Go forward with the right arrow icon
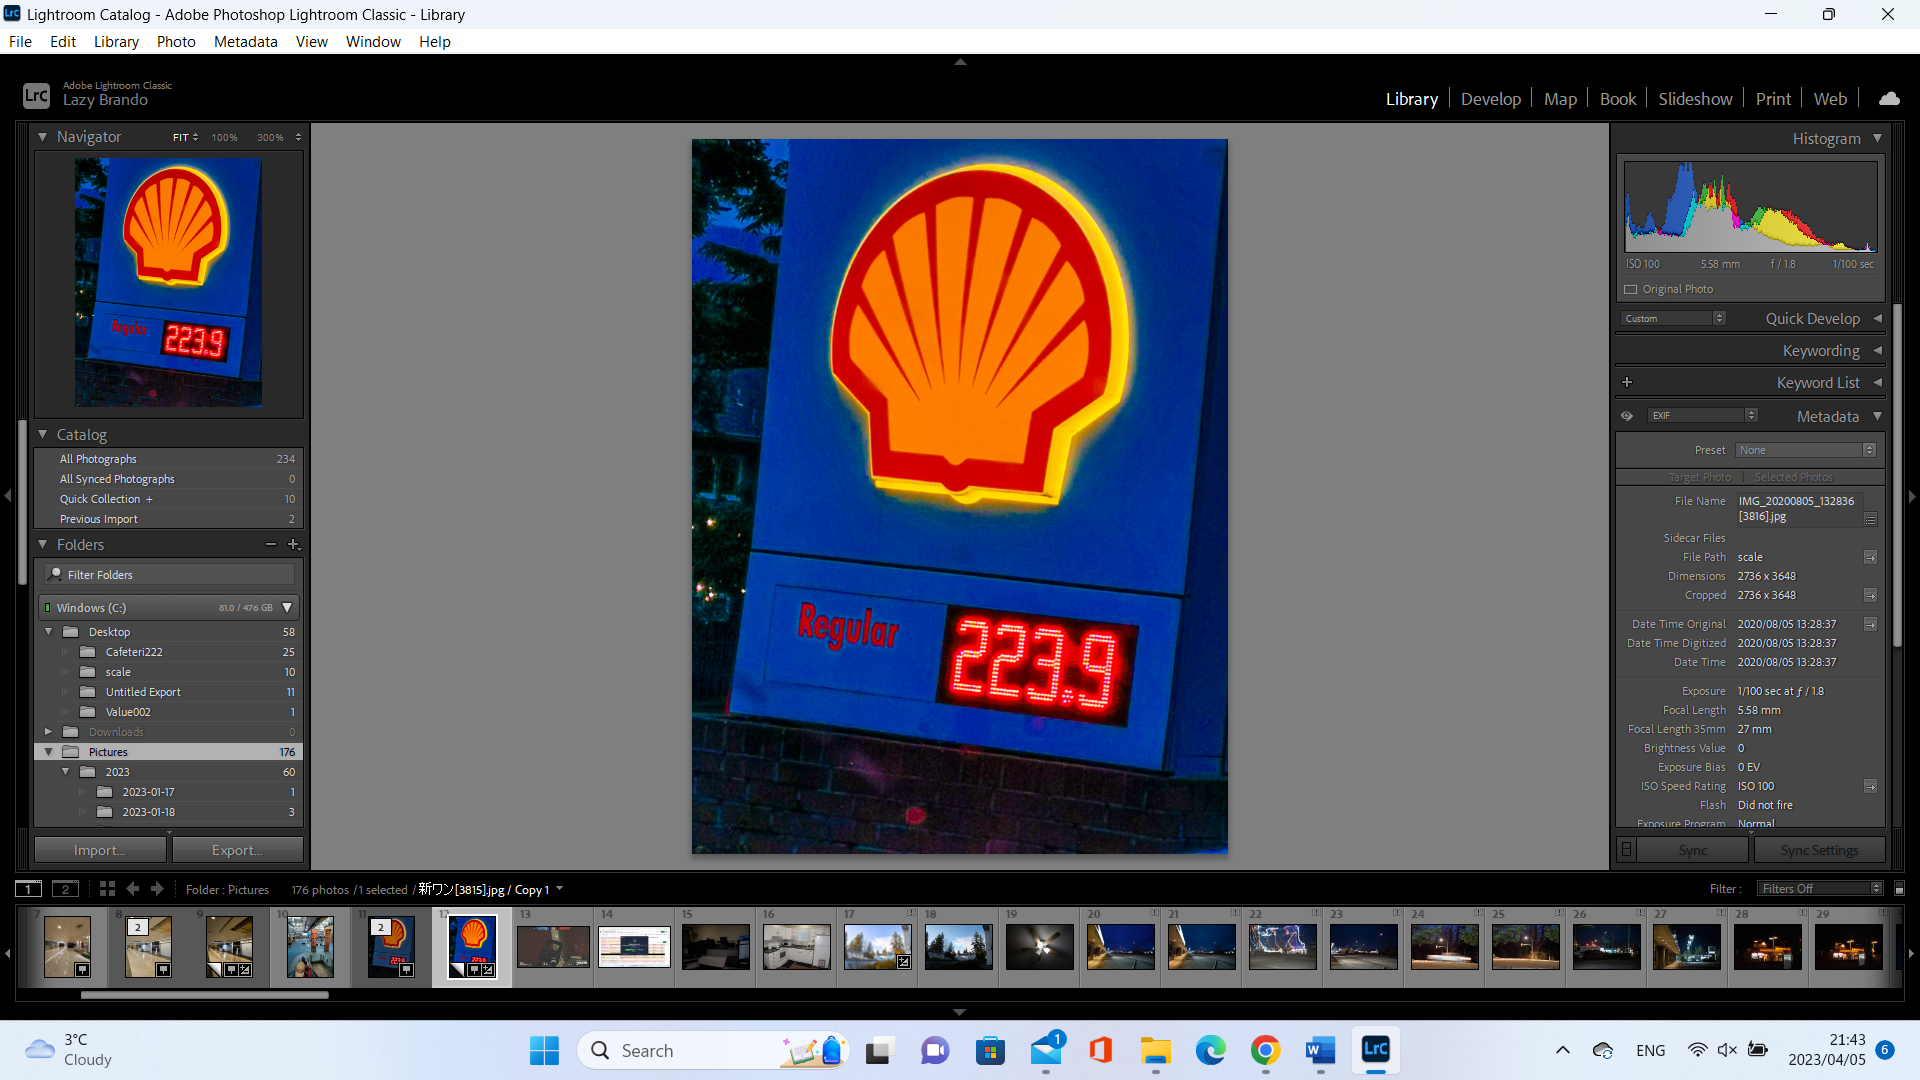Image resolution: width=1920 pixels, height=1080 pixels. [157, 889]
